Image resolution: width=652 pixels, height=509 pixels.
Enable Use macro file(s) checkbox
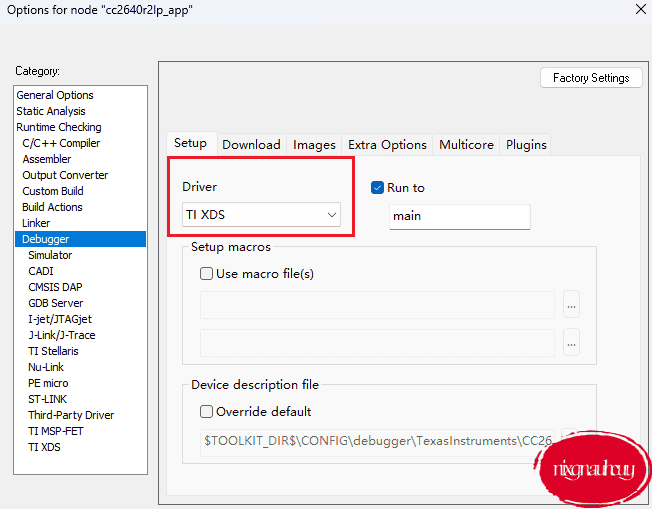click(207, 273)
